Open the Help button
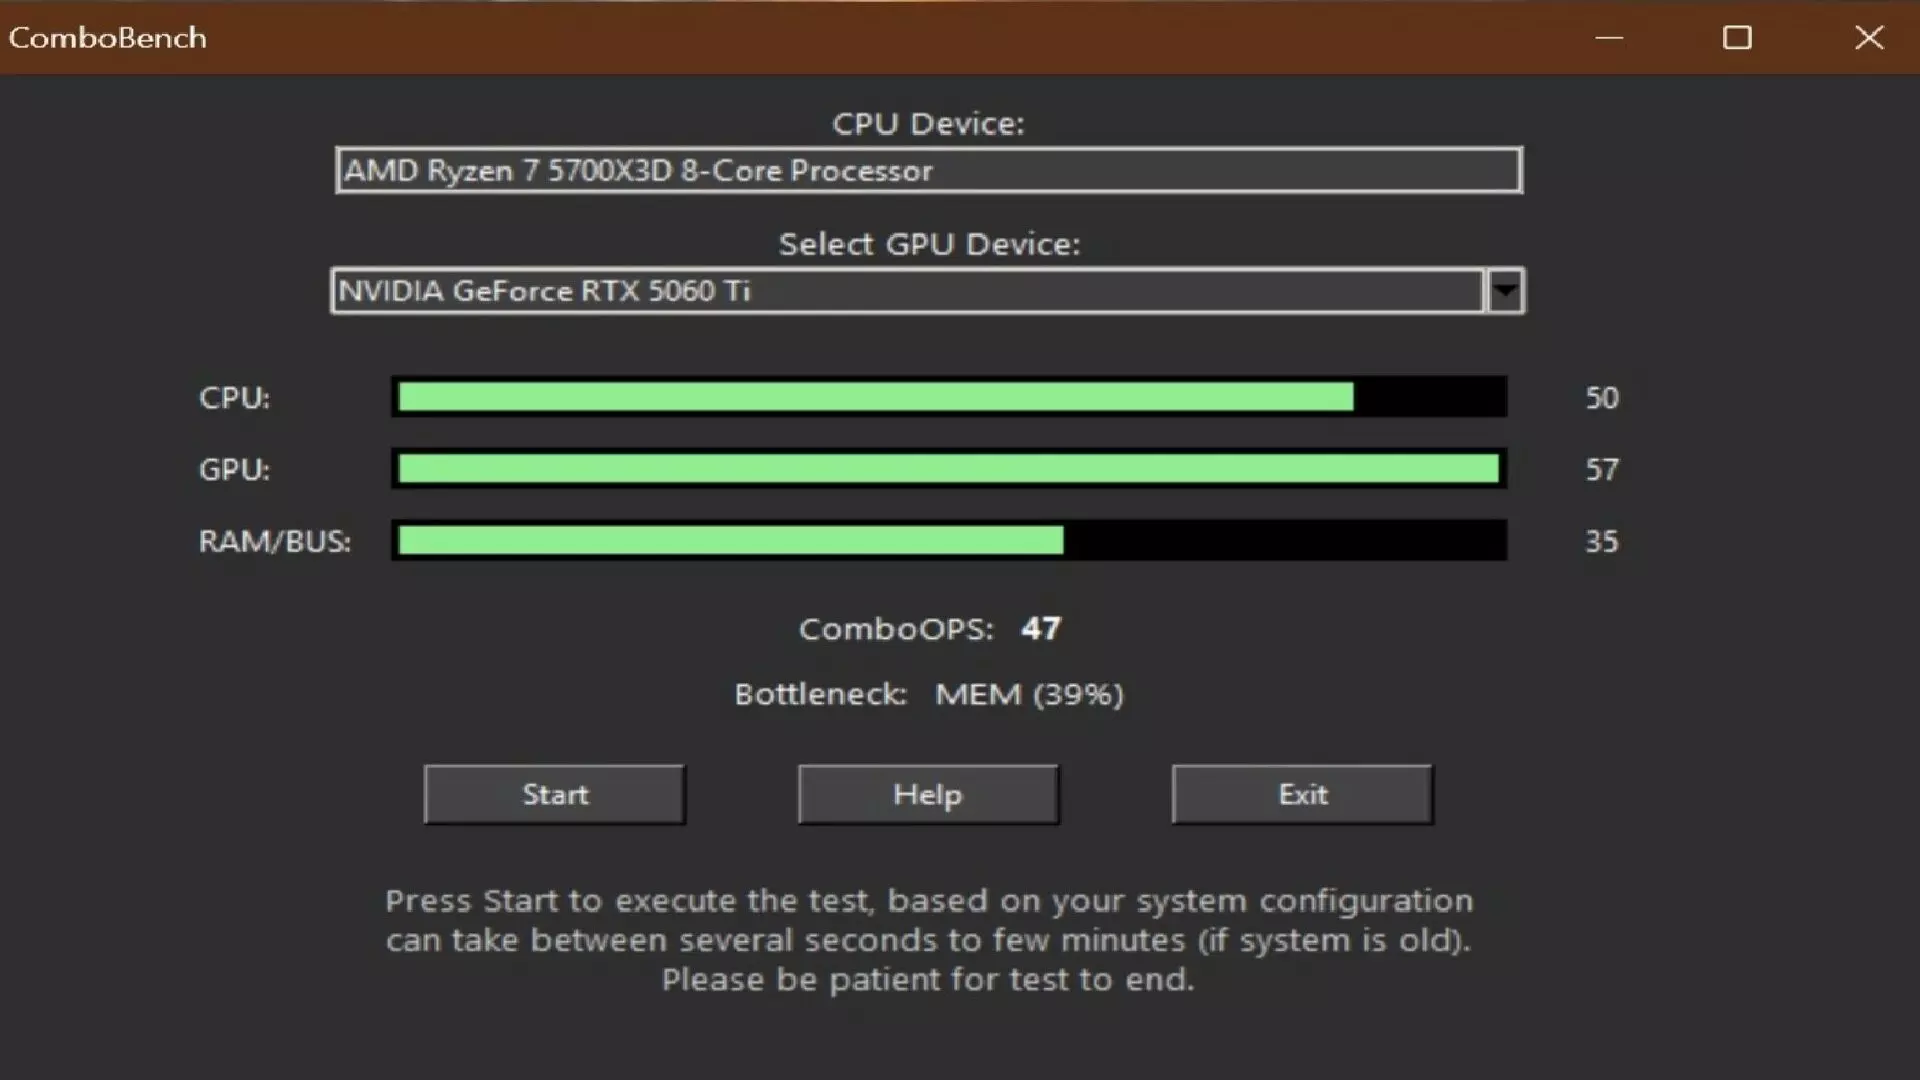 [928, 795]
